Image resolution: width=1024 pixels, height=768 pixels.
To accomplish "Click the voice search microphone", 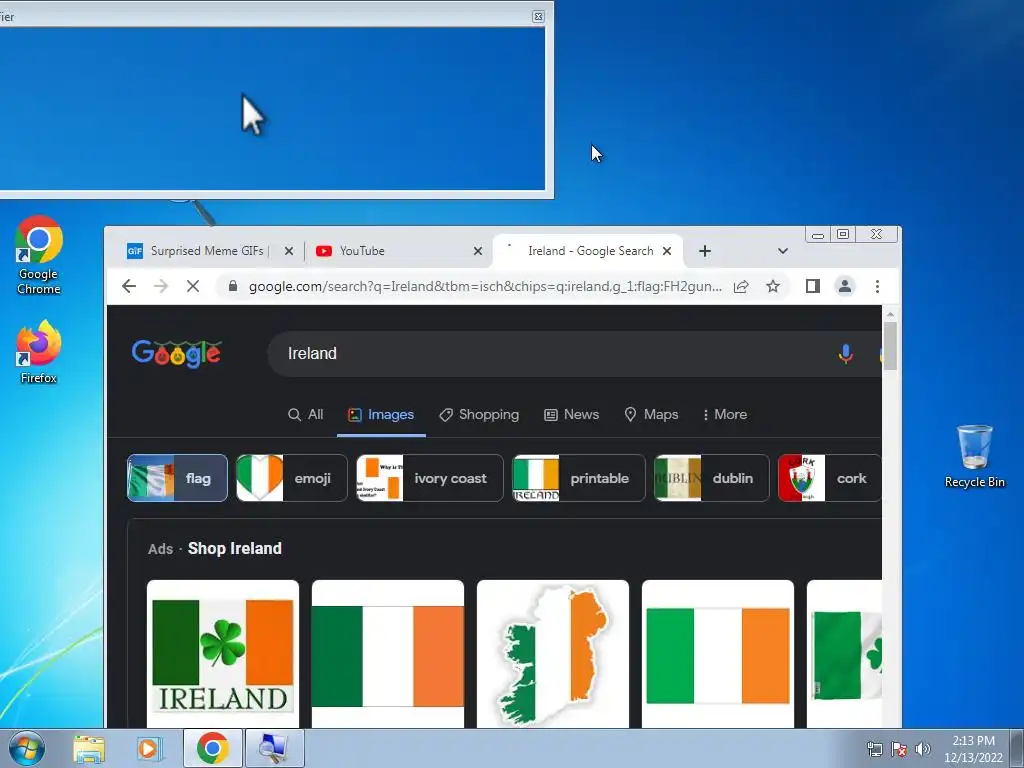I will [x=845, y=353].
